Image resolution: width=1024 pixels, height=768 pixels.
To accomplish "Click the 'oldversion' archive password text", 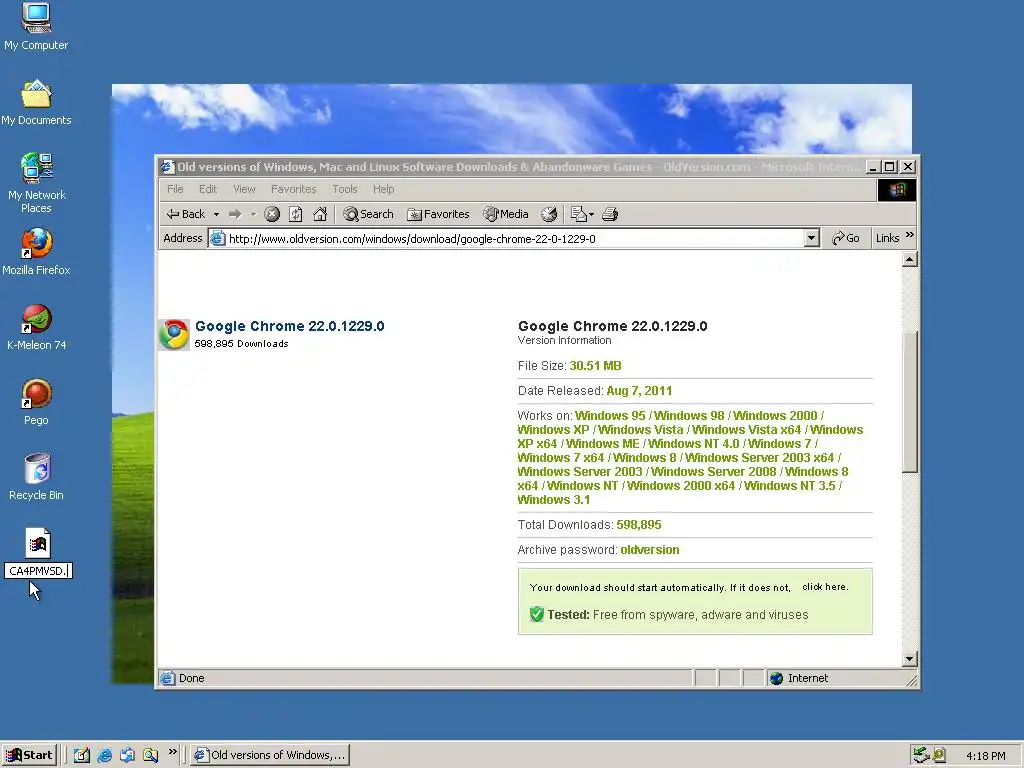I will [650, 550].
